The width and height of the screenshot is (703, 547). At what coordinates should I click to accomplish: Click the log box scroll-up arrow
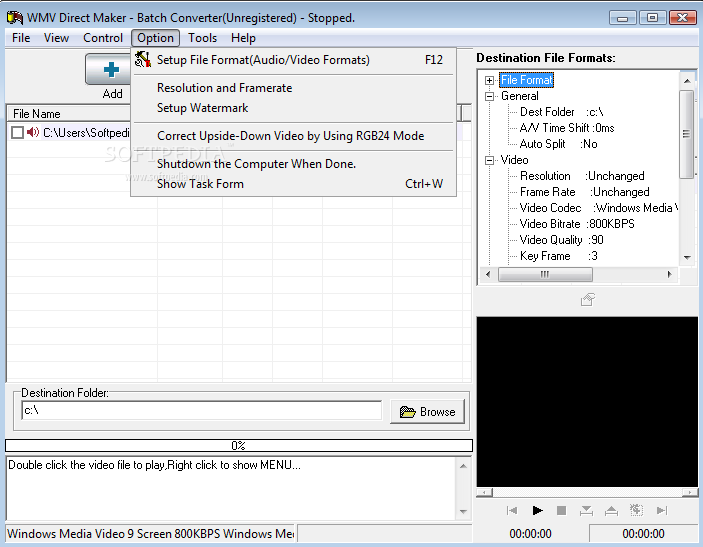pyautogui.click(x=463, y=466)
